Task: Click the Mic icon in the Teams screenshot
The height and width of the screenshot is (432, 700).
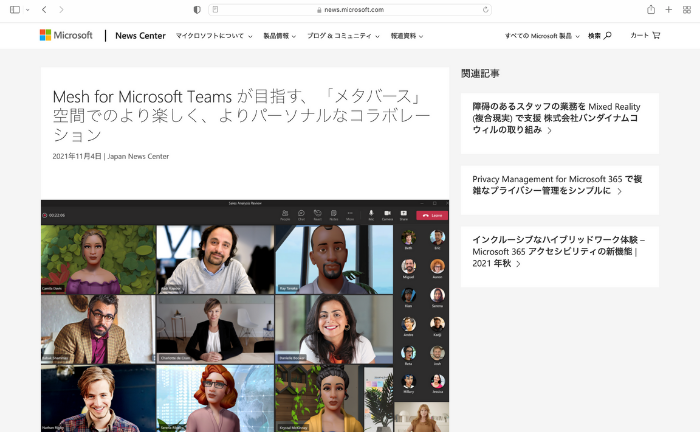Action: 371,215
